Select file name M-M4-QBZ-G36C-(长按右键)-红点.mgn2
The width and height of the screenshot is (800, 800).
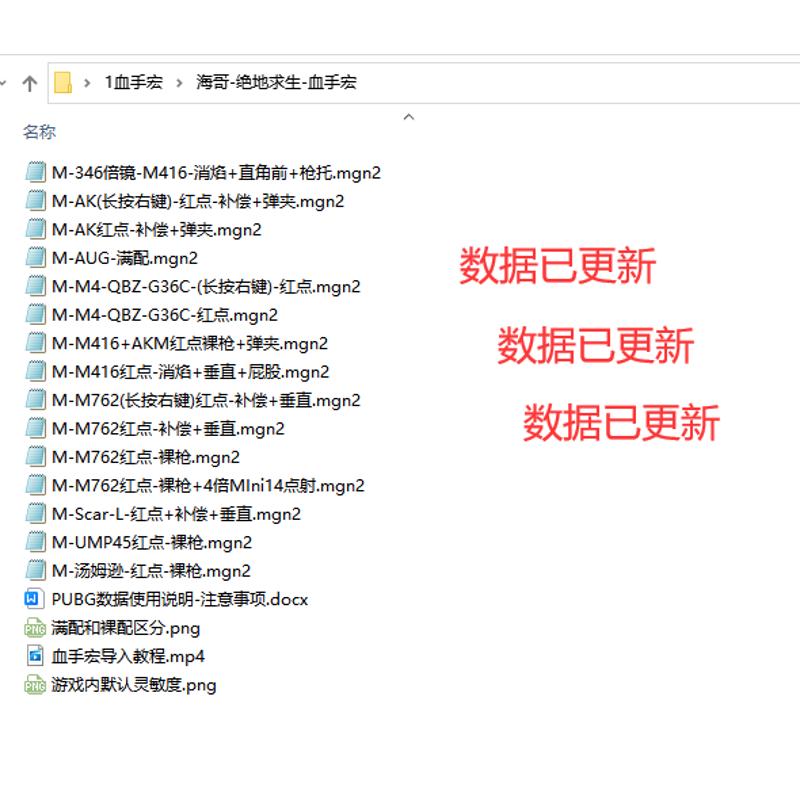click(x=206, y=287)
